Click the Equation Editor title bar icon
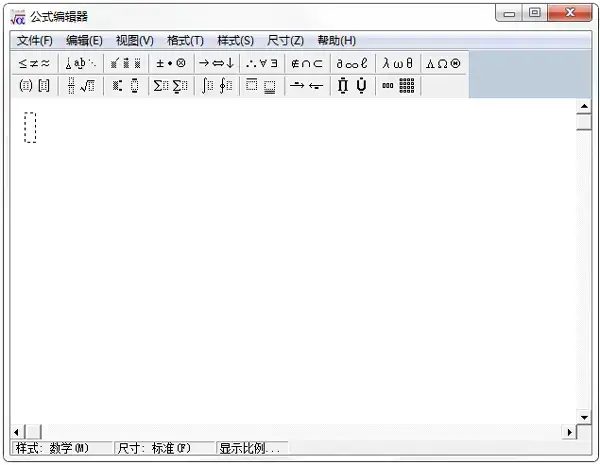 18,17
